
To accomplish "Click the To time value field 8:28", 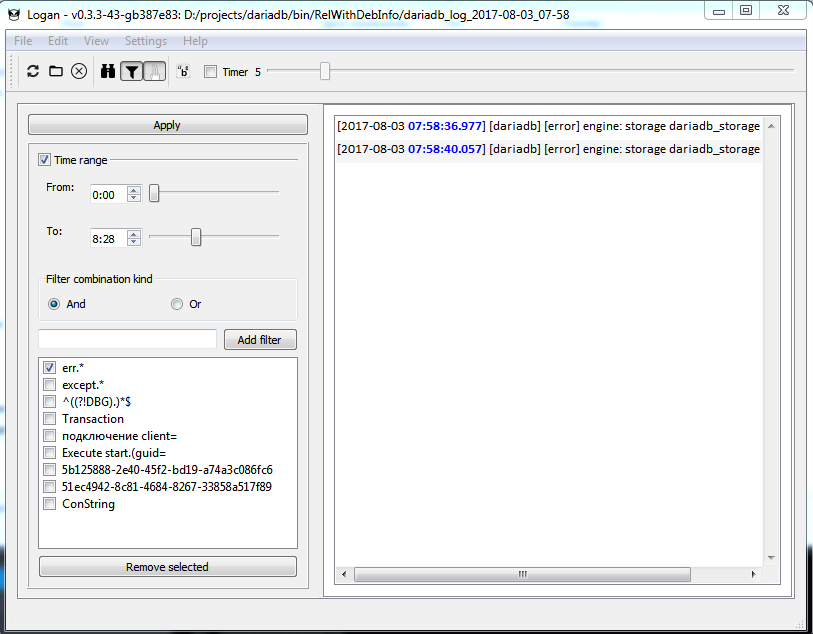I will [109, 238].
